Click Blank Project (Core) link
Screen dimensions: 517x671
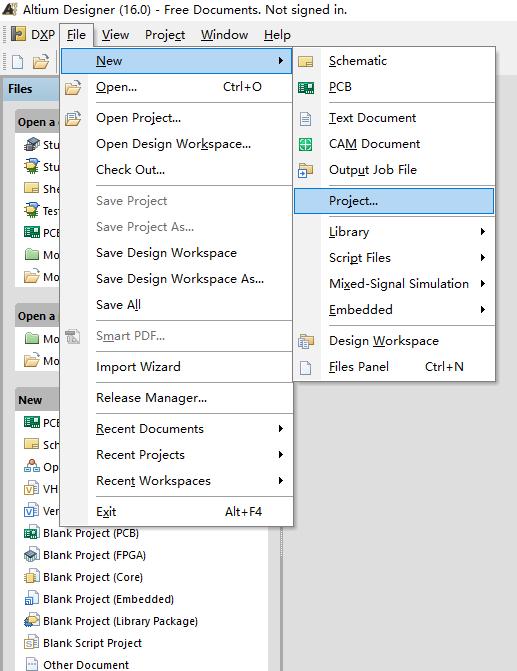click(x=93, y=577)
